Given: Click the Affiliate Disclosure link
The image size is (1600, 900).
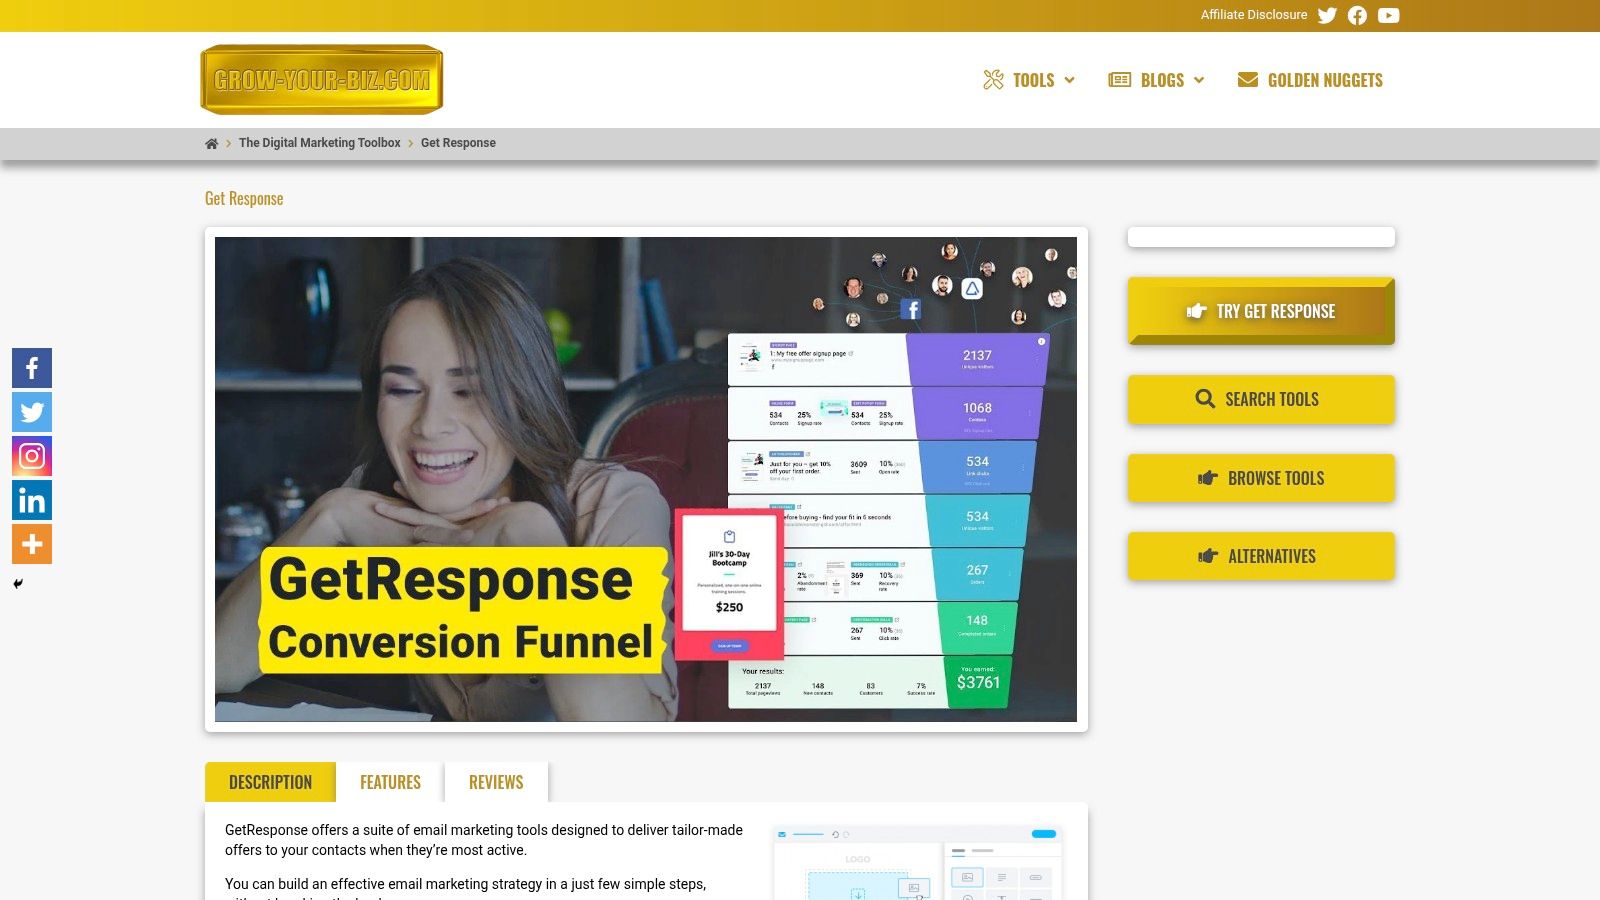Looking at the screenshot, I should 1254,15.
